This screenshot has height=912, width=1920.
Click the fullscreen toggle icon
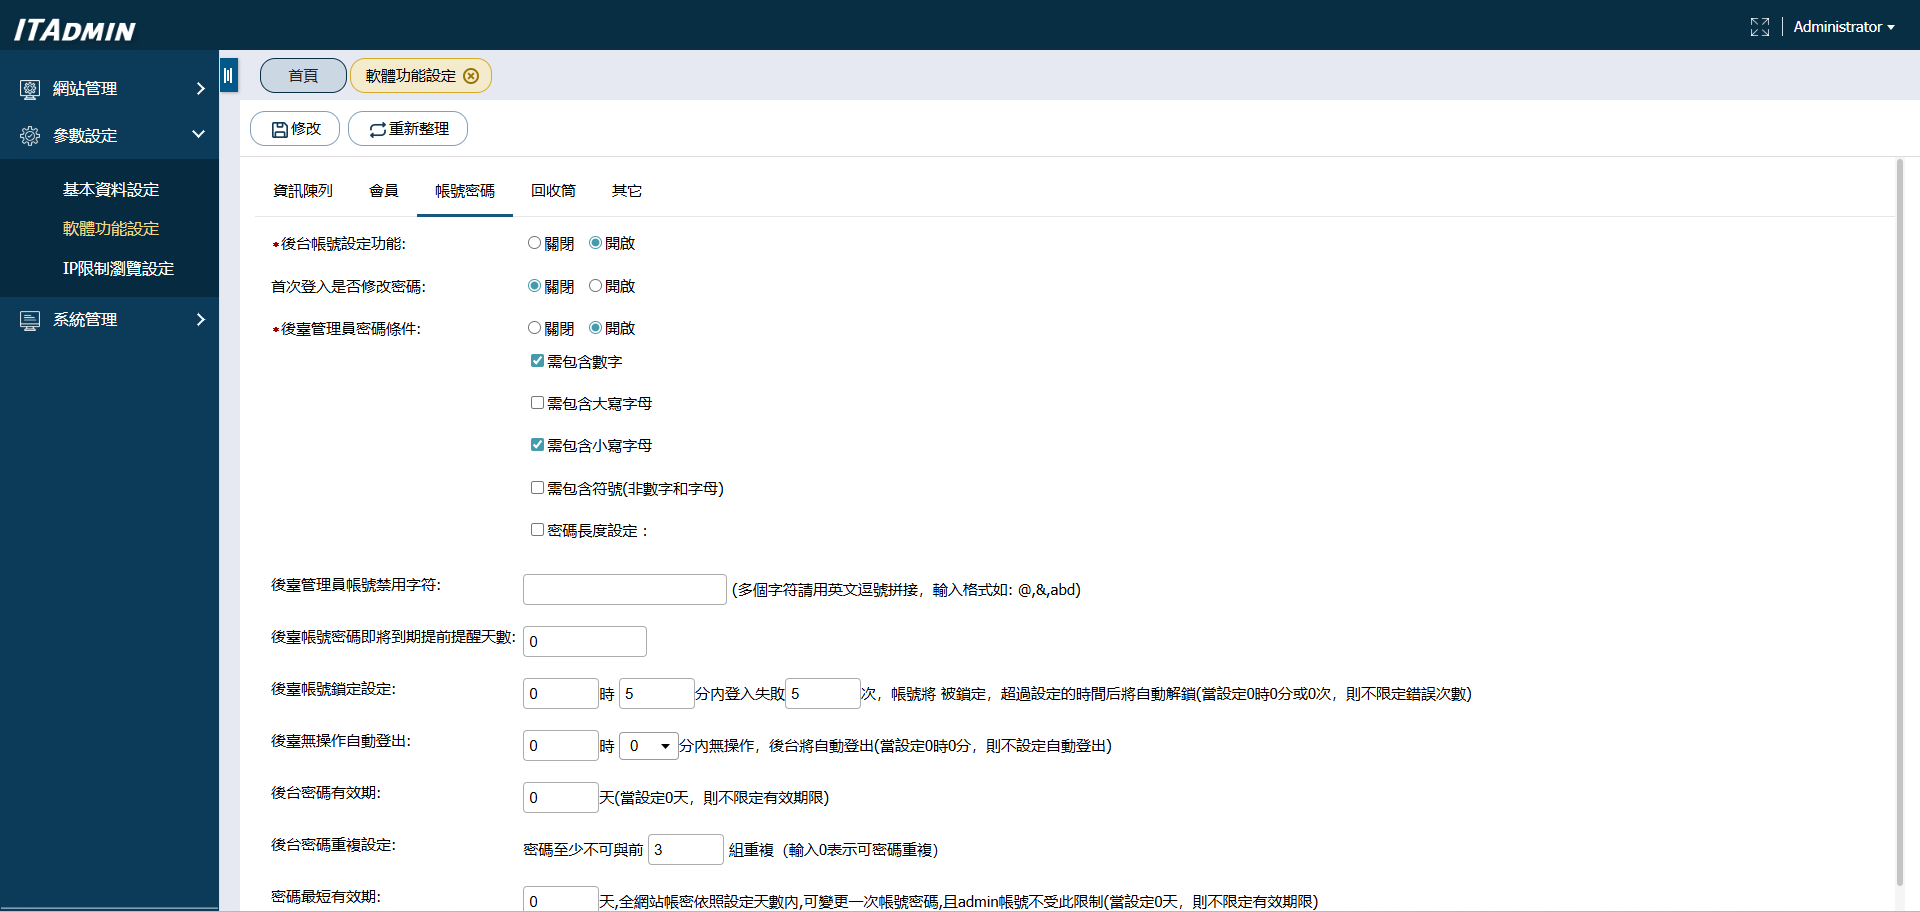[x=1759, y=27]
